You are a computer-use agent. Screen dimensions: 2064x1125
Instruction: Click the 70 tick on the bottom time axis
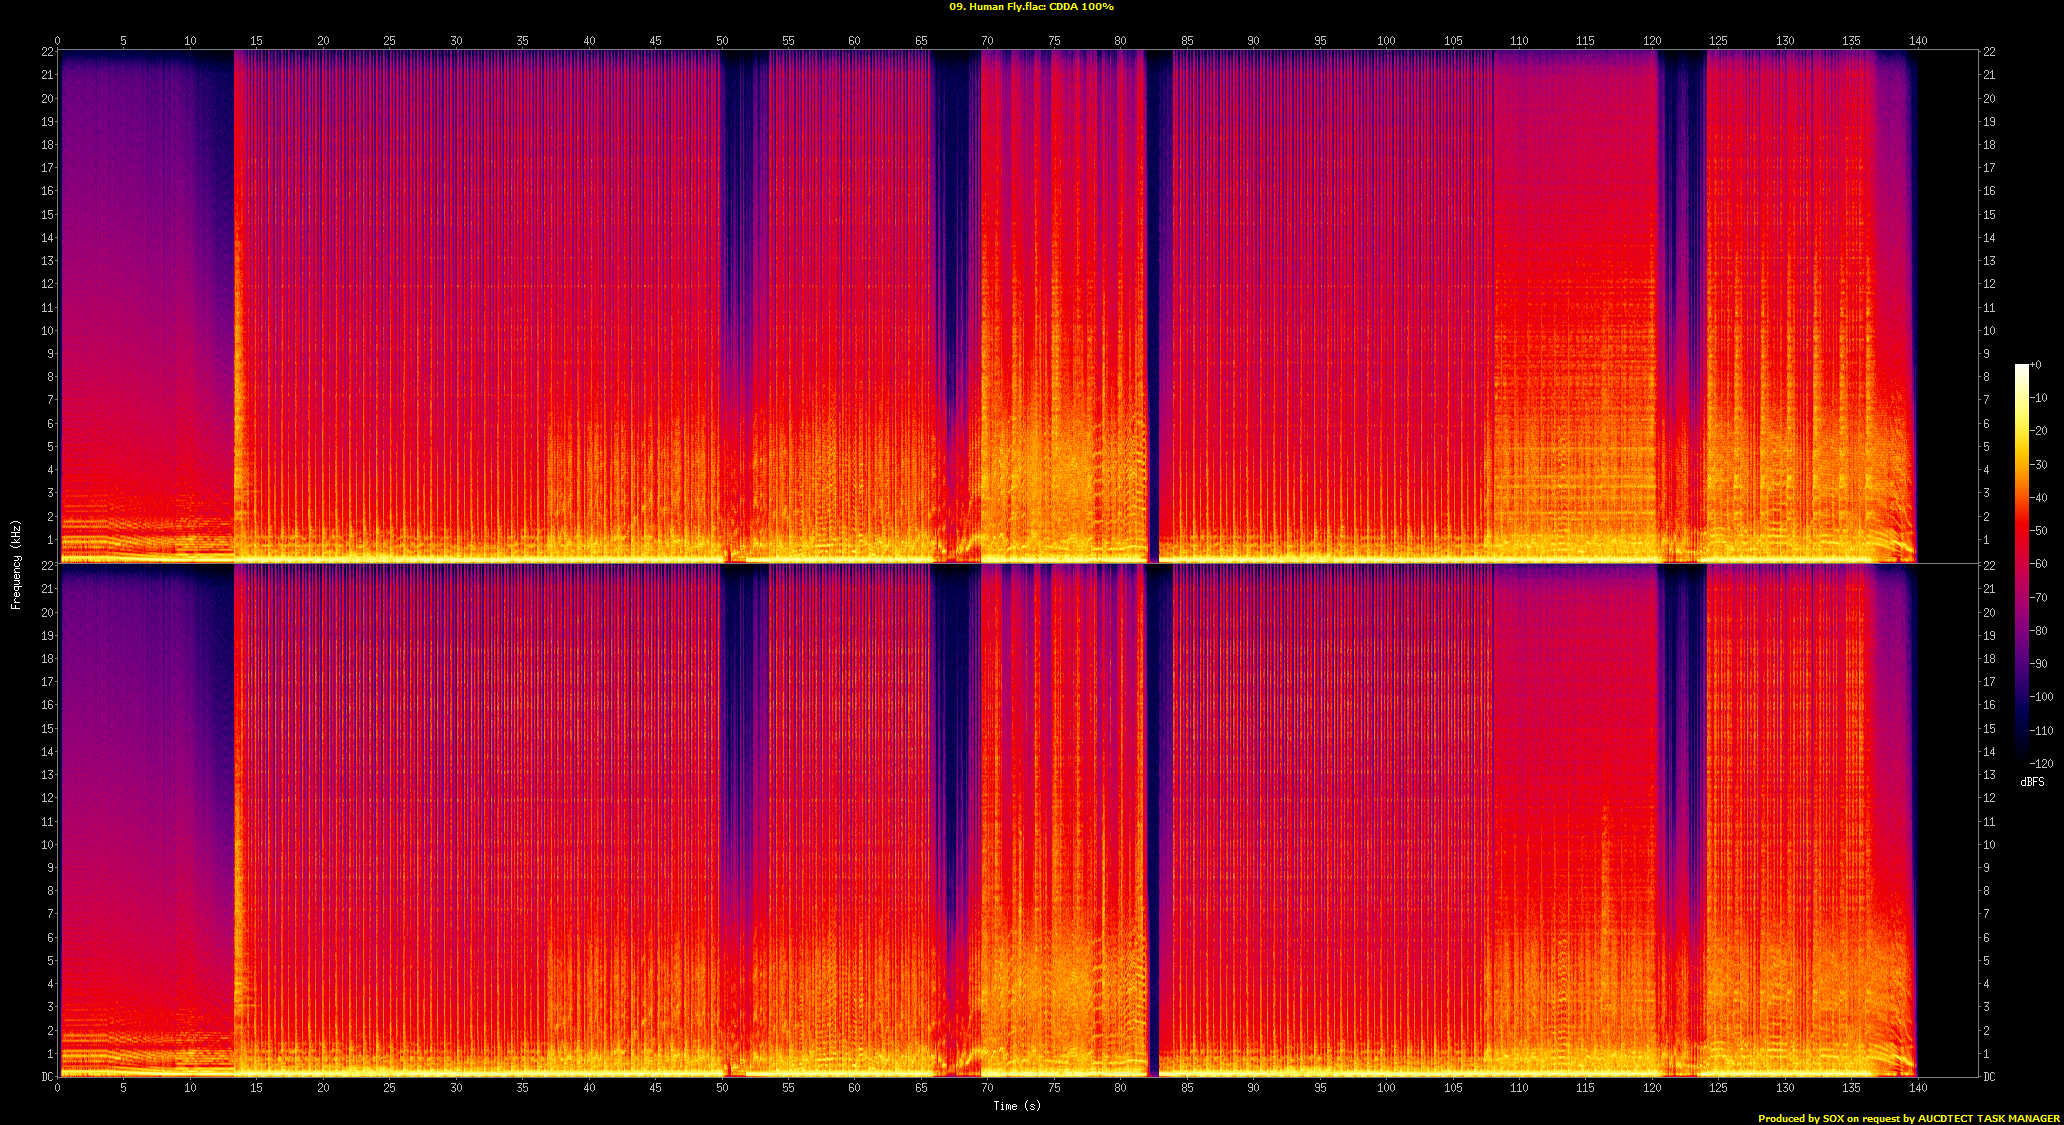(x=987, y=1087)
